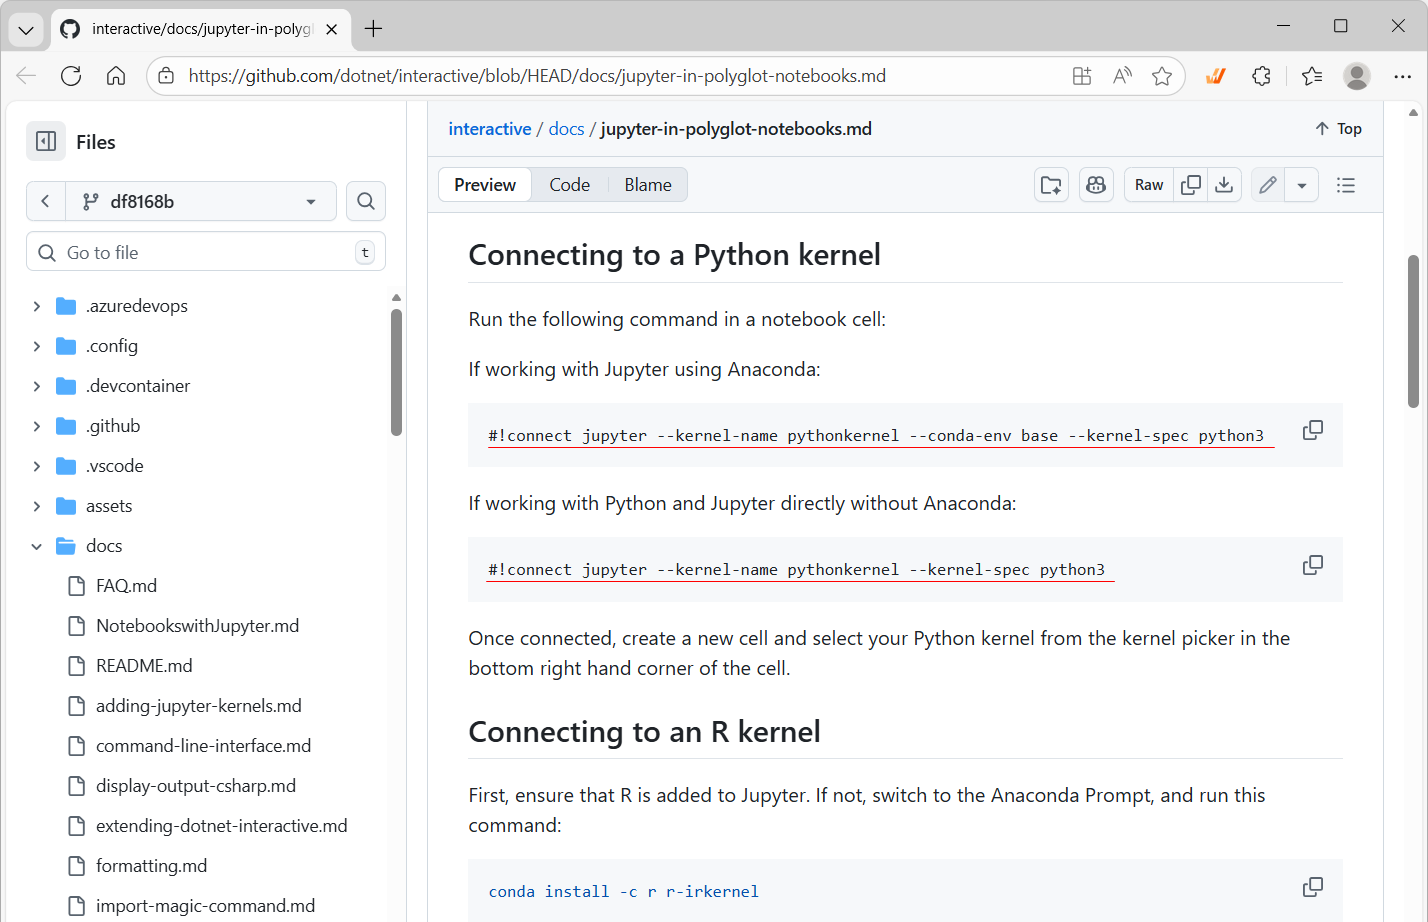
Task: Copy the non-Anaconda connect jupyter command
Action: coord(1313,566)
